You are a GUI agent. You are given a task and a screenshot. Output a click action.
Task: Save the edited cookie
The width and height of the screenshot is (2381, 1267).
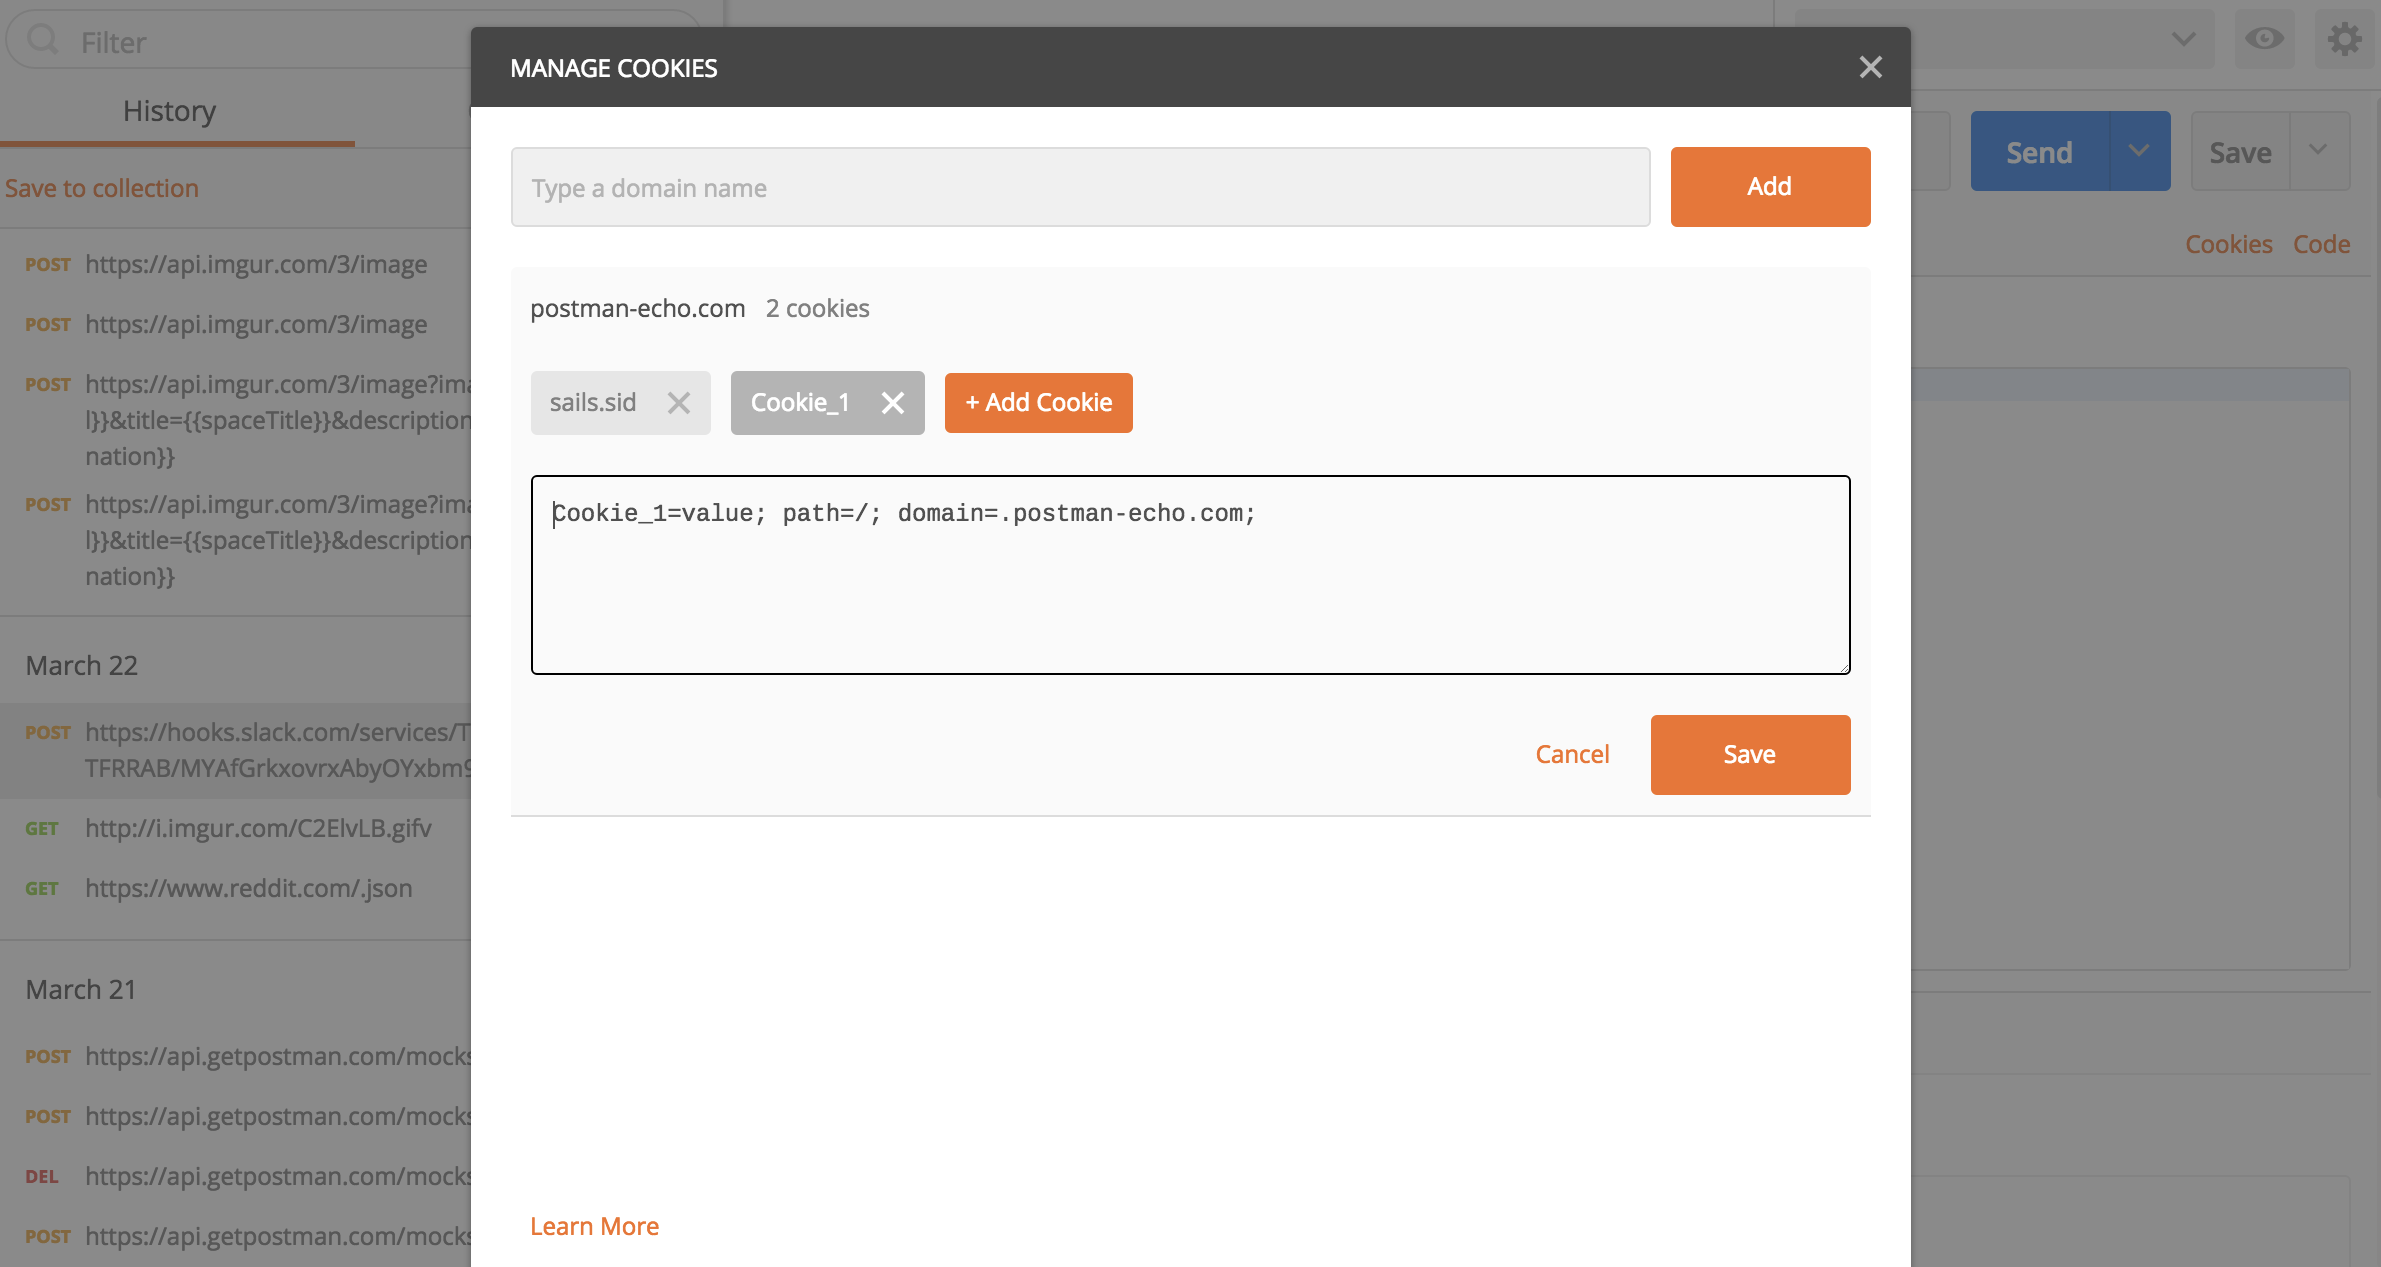coord(1749,755)
